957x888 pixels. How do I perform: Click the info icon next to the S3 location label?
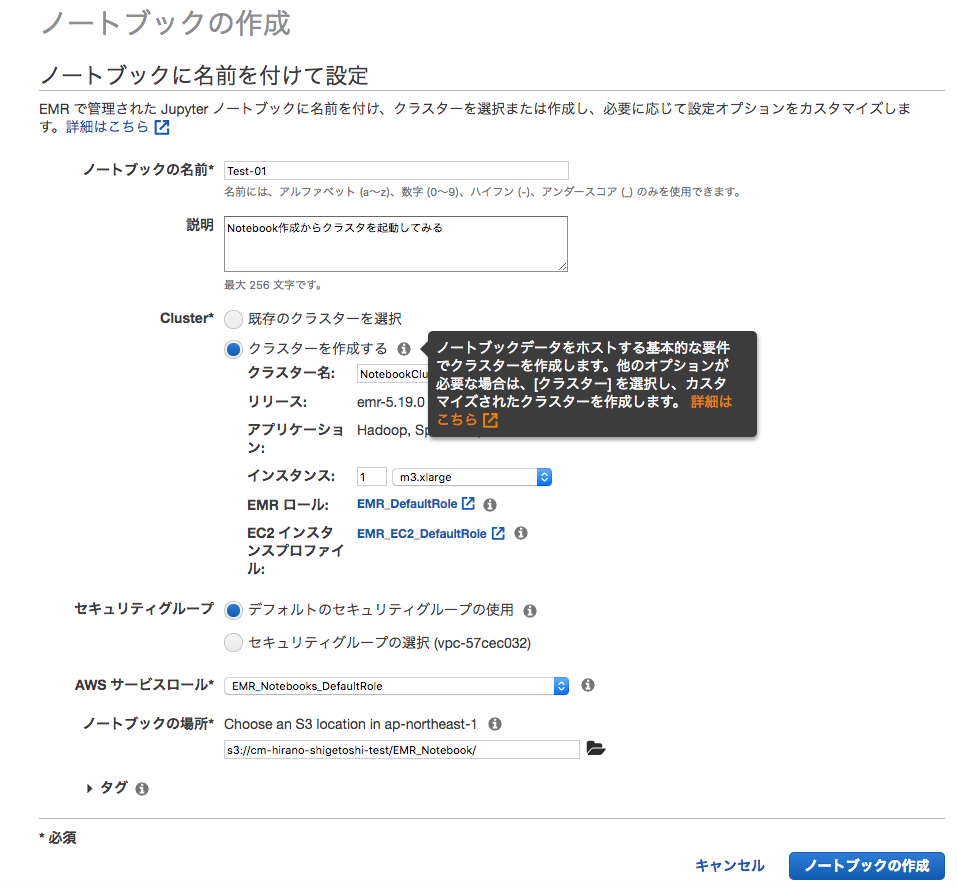click(494, 723)
